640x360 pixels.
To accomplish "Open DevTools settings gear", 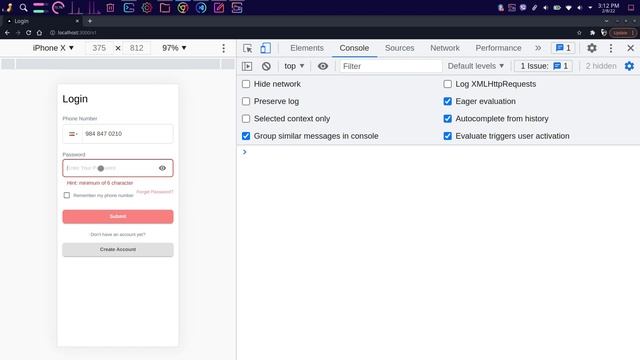I will point(592,48).
